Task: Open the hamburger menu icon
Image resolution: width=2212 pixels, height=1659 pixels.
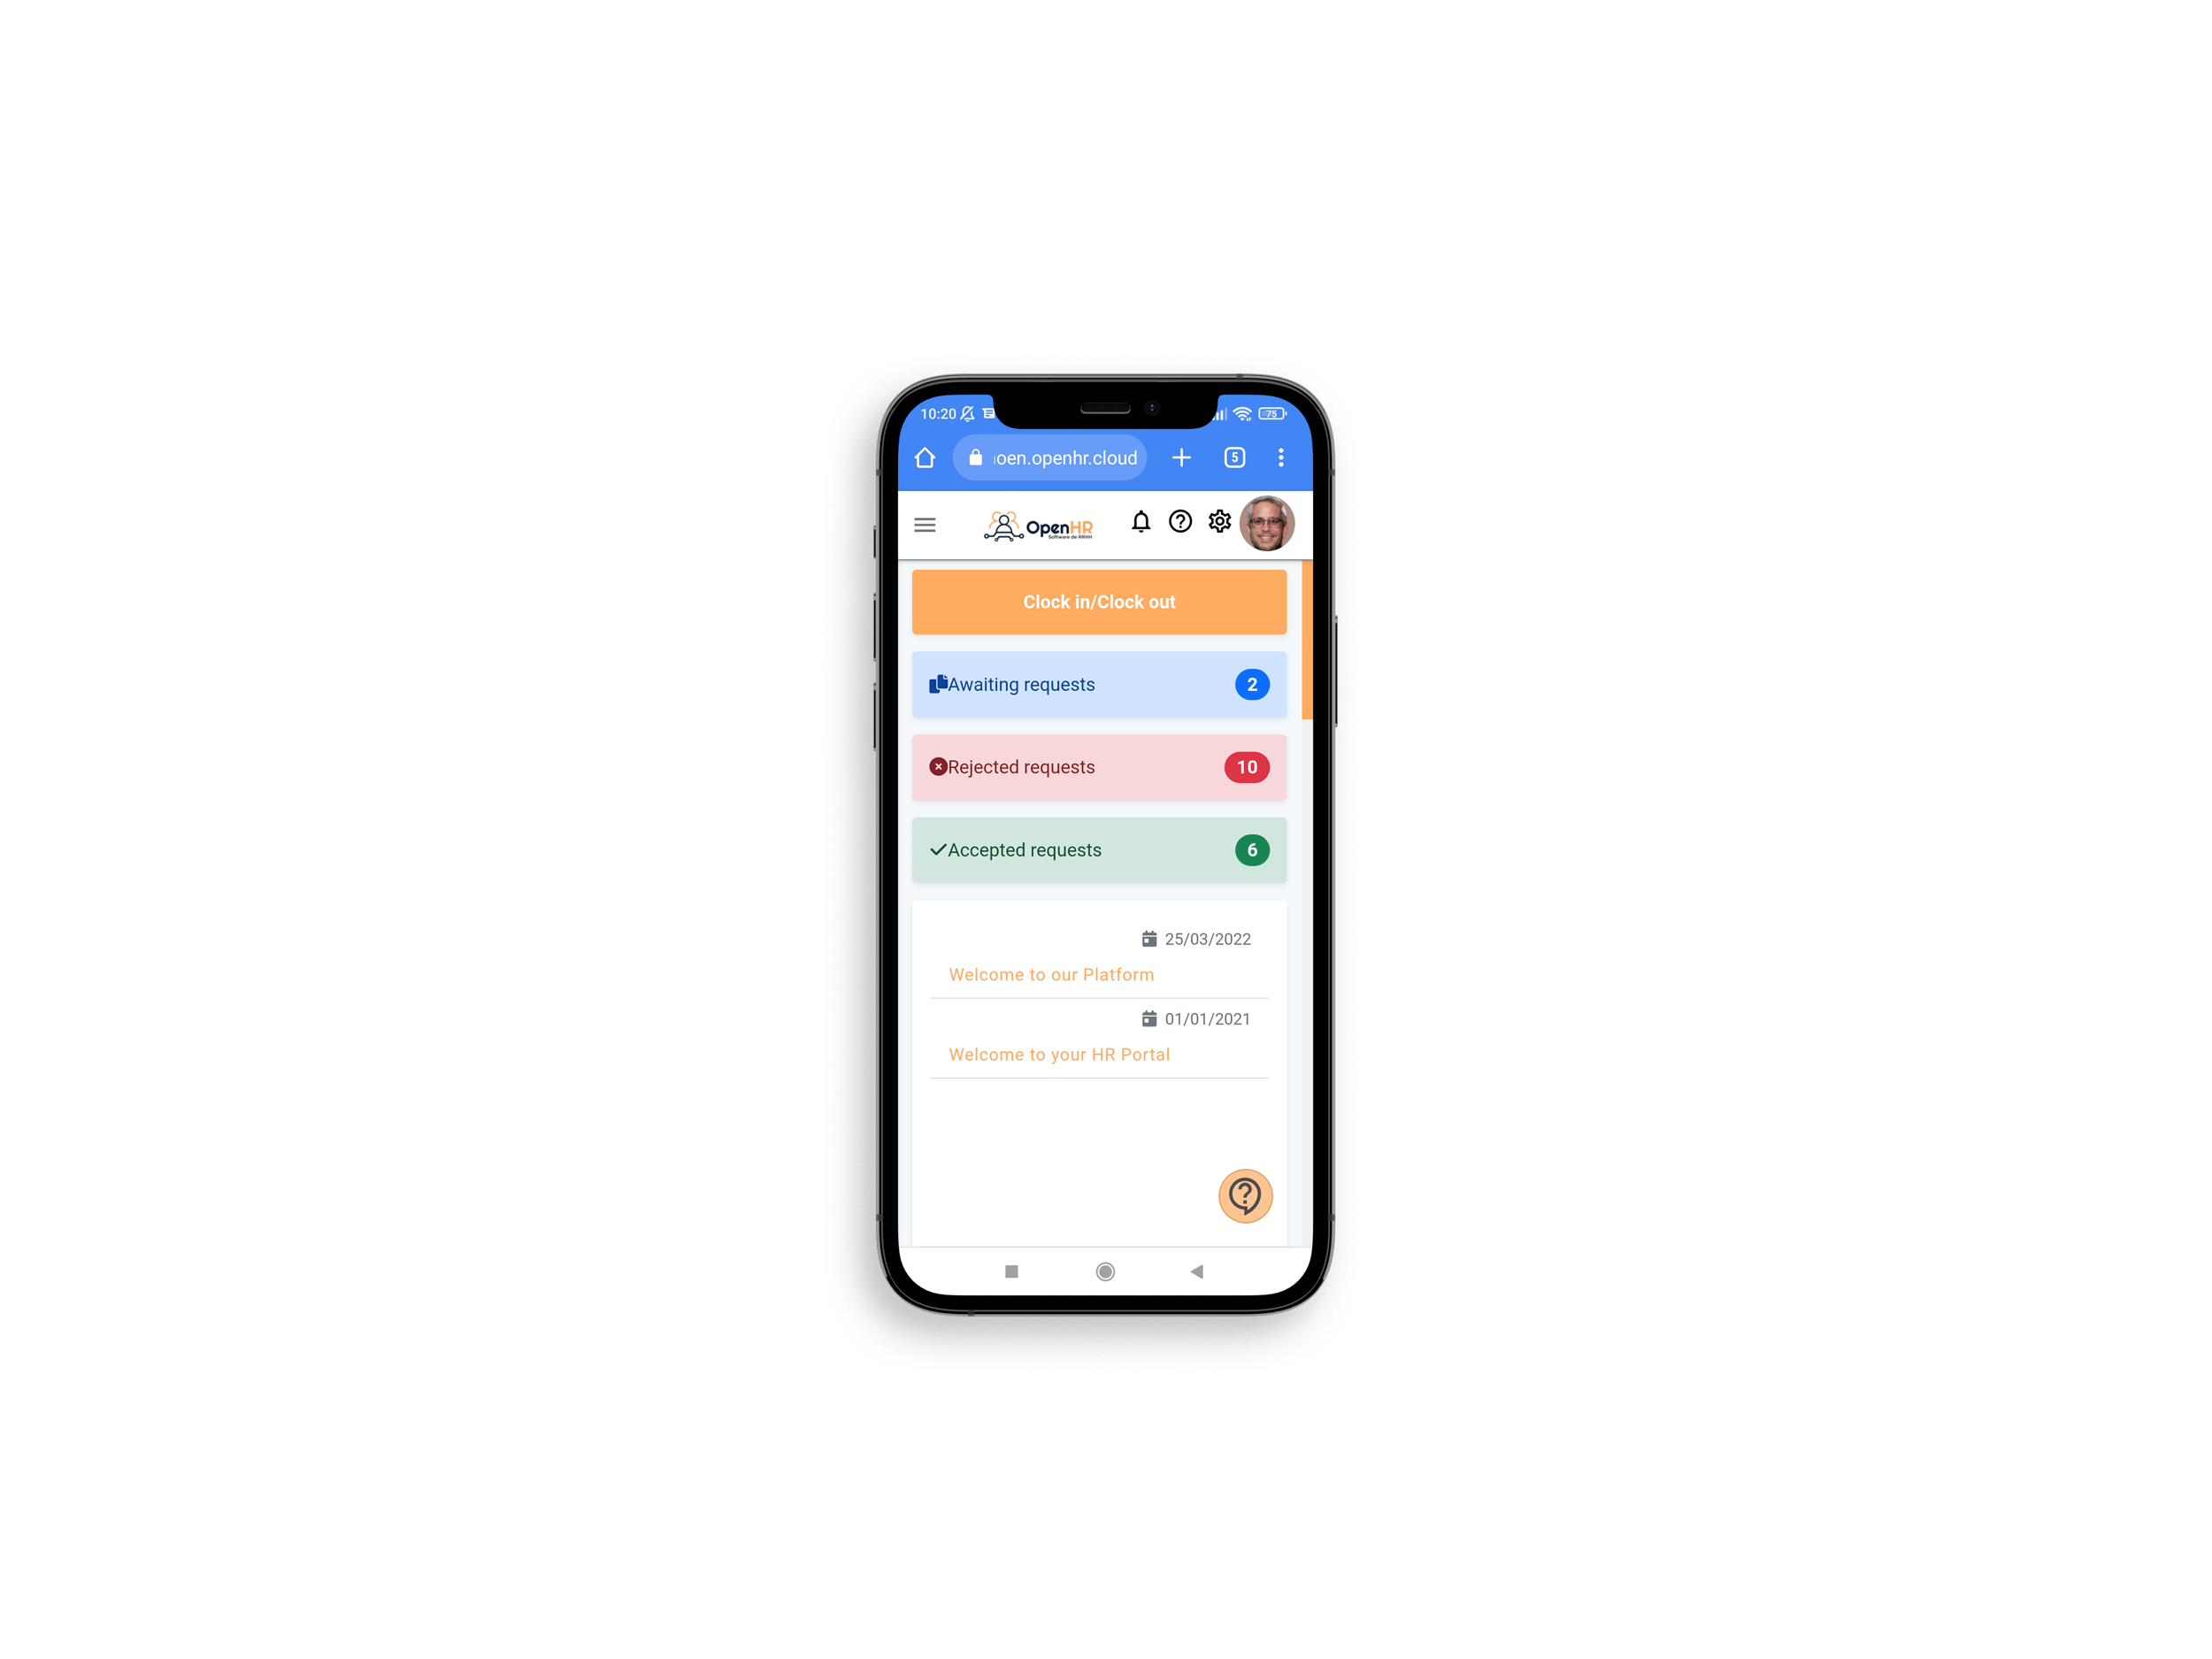Action: click(923, 523)
